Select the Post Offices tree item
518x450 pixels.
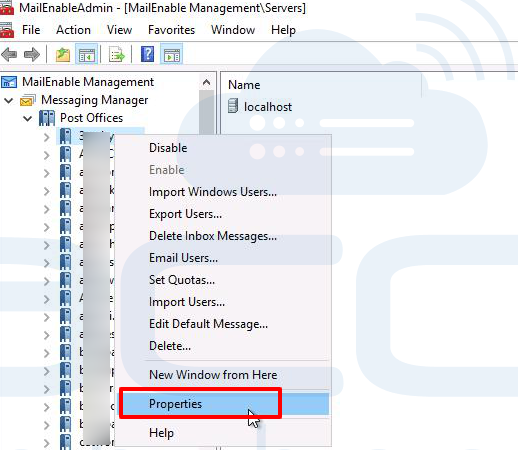click(92, 118)
